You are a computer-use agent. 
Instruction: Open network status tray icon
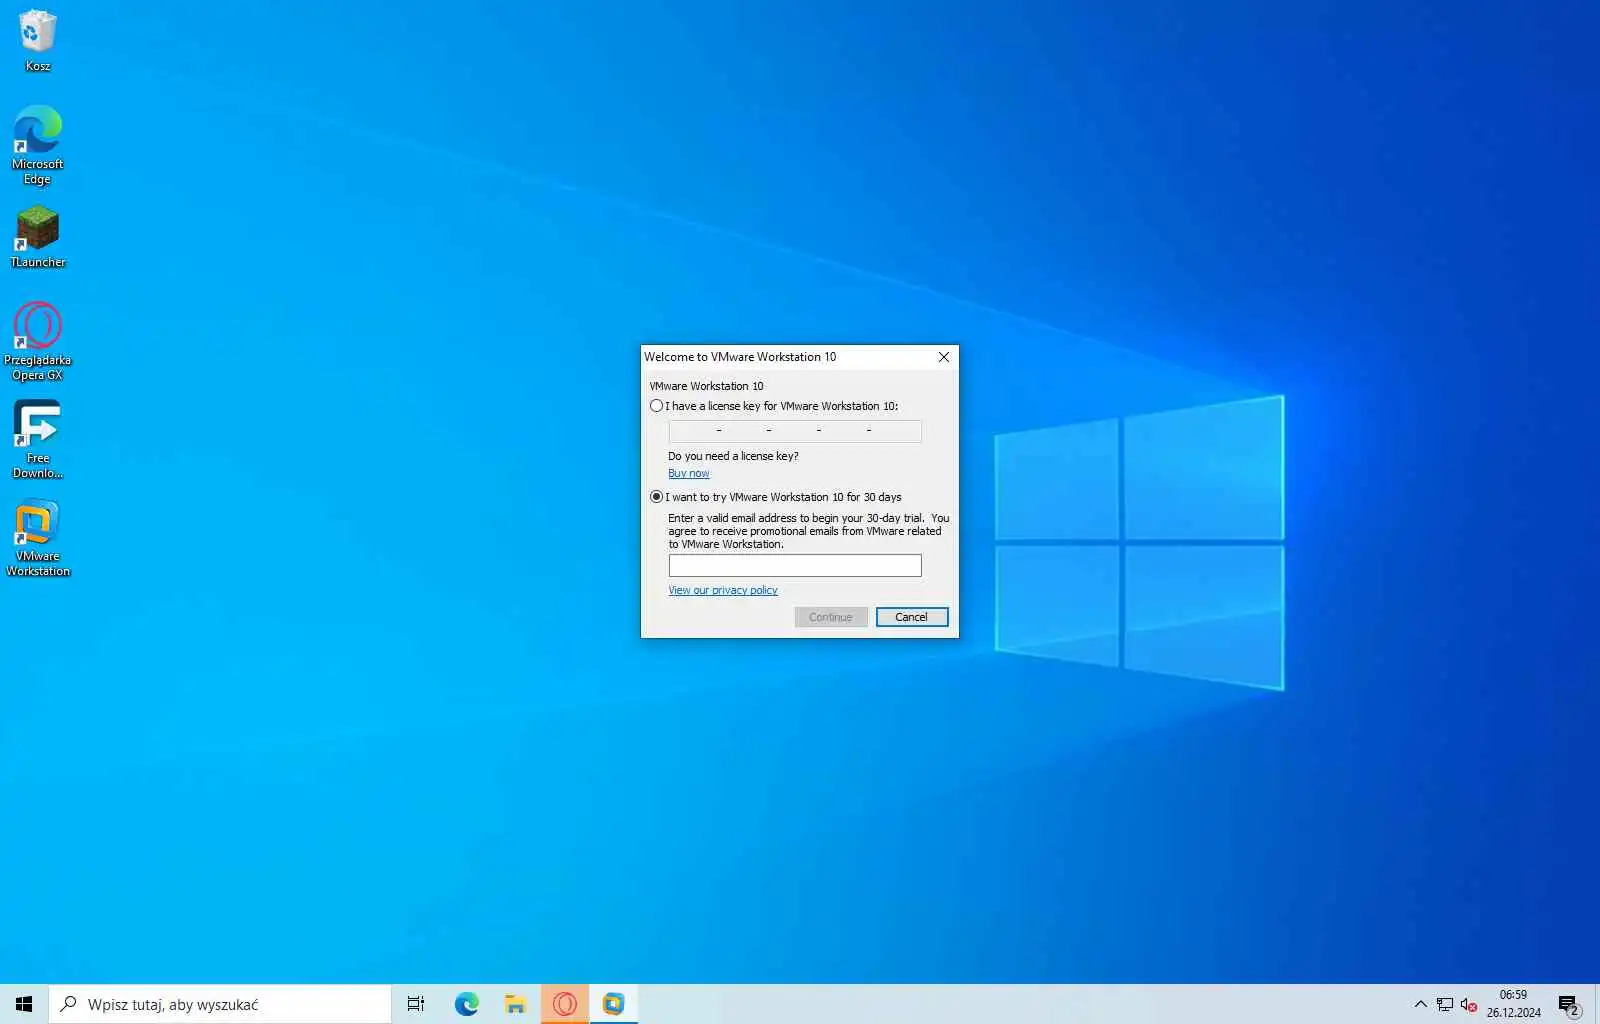1445,1004
